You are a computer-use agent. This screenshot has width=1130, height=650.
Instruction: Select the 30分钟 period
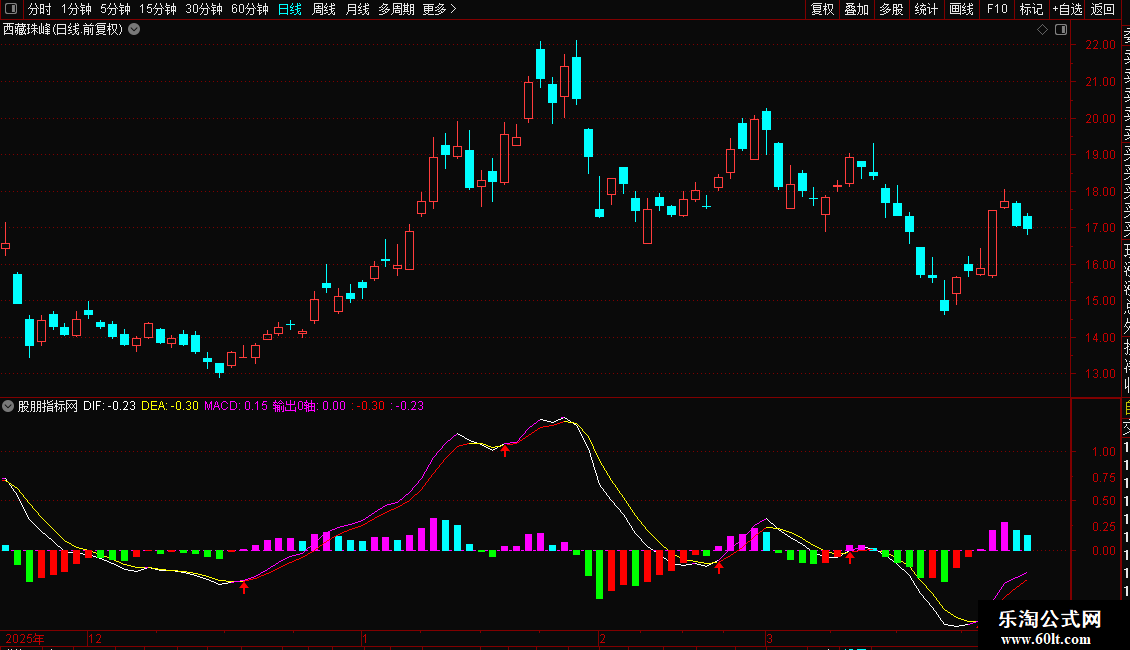point(203,9)
